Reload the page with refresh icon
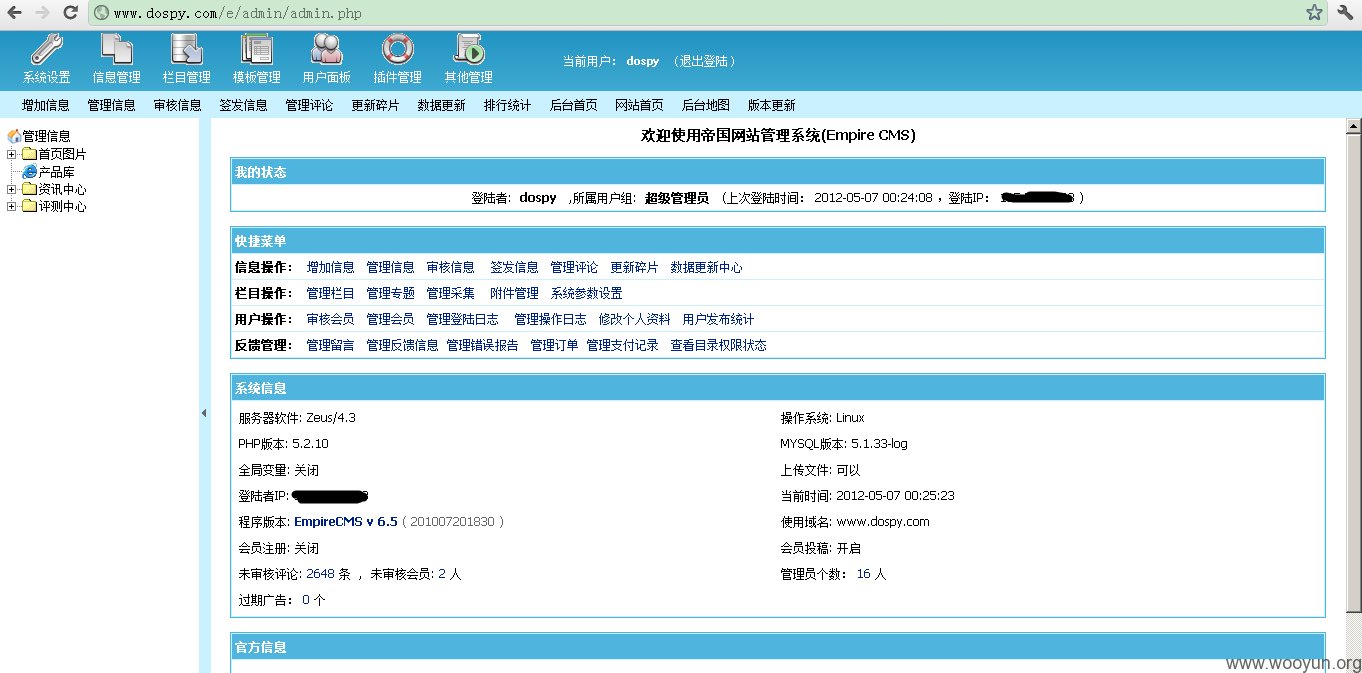The image size is (1362, 673). [x=70, y=13]
